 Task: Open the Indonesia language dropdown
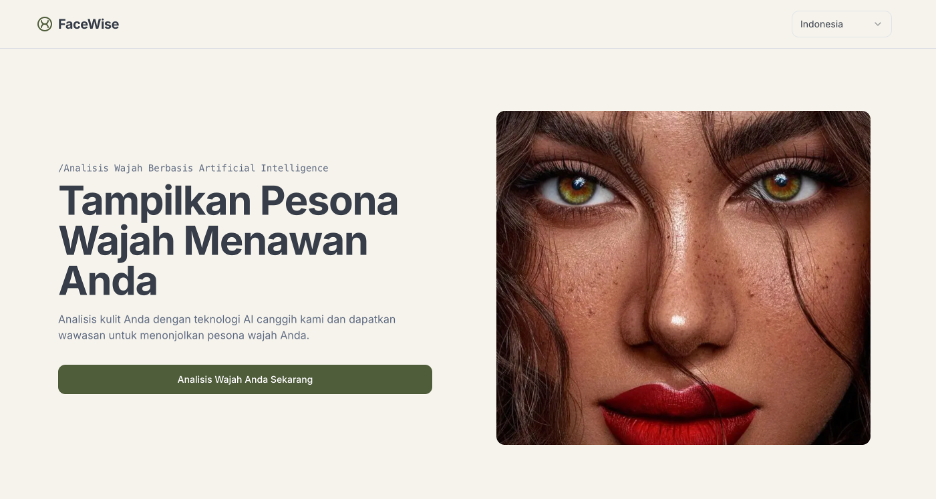click(842, 24)
